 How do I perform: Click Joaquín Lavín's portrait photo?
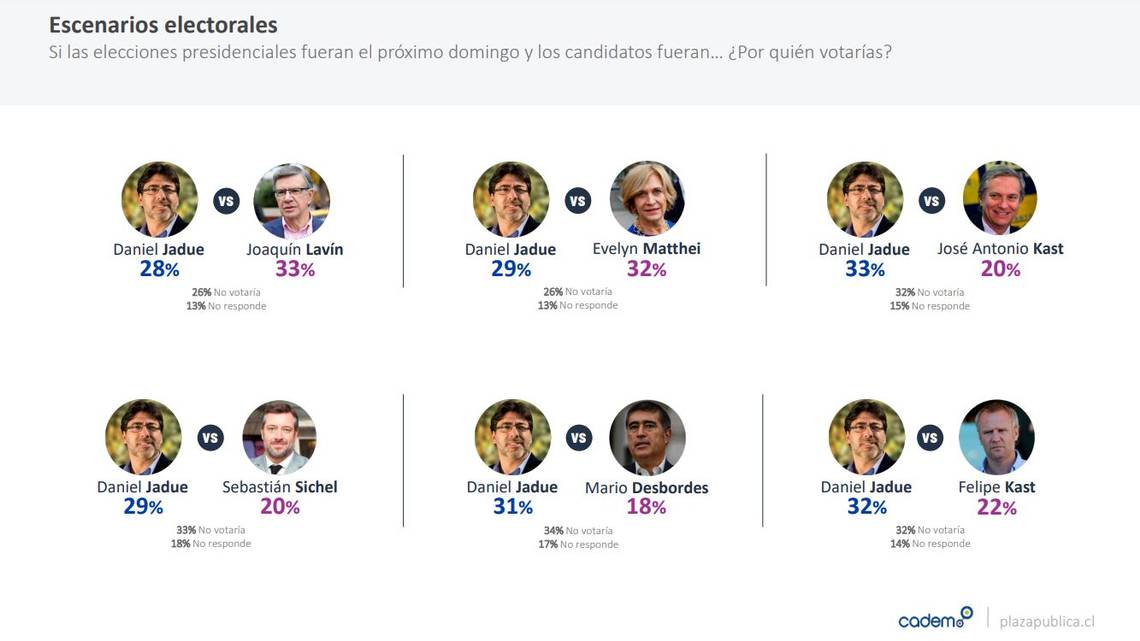click(x=291, y=200)
